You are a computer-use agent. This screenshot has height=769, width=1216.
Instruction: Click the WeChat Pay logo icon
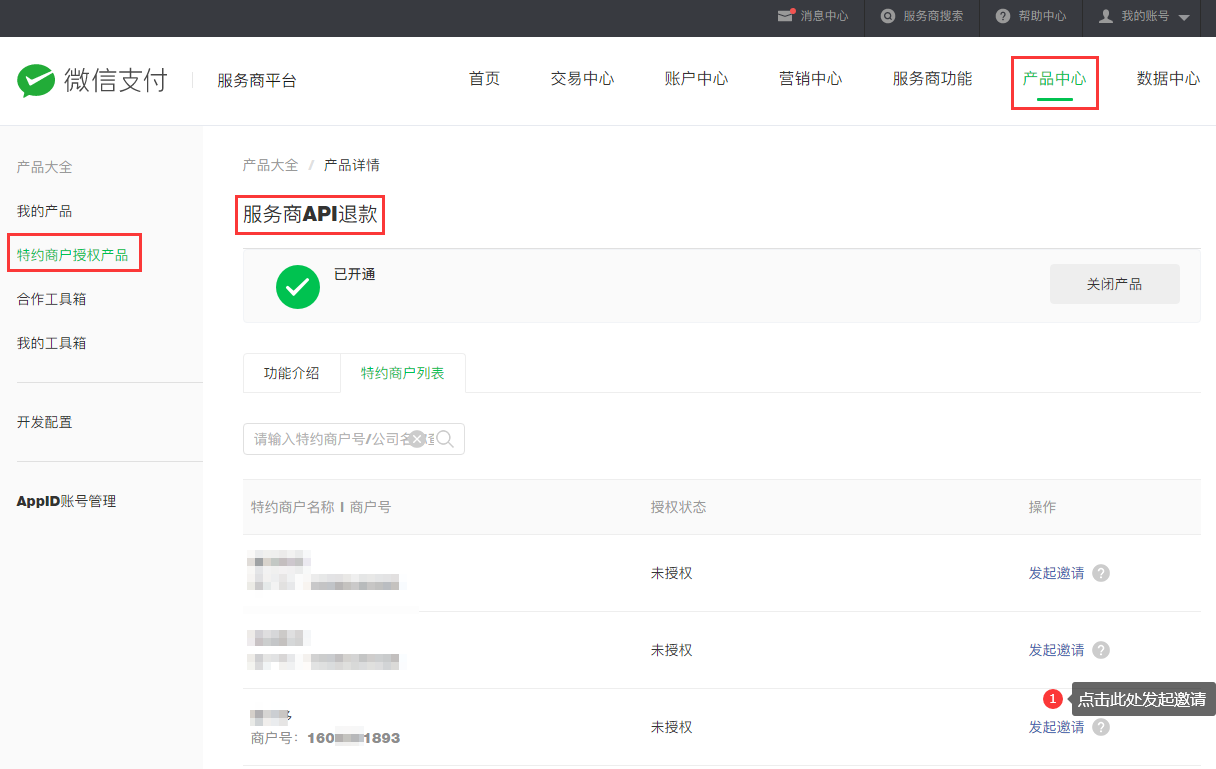click(x=36, y=80)
